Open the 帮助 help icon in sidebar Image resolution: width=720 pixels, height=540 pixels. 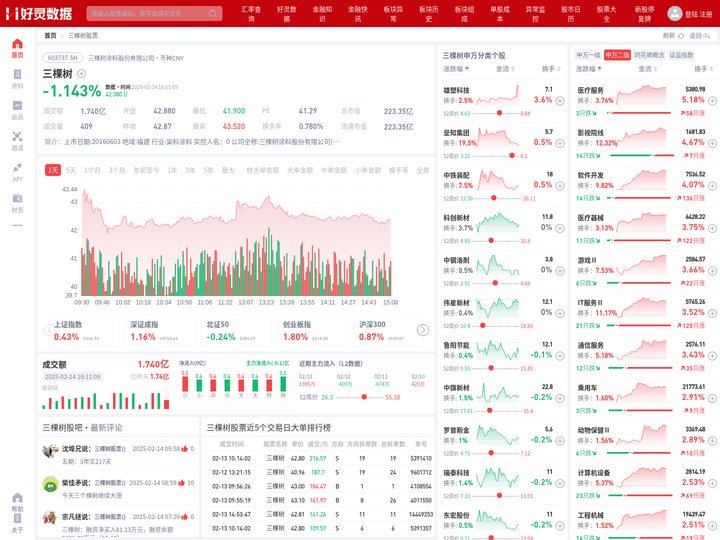coord(17,498)
